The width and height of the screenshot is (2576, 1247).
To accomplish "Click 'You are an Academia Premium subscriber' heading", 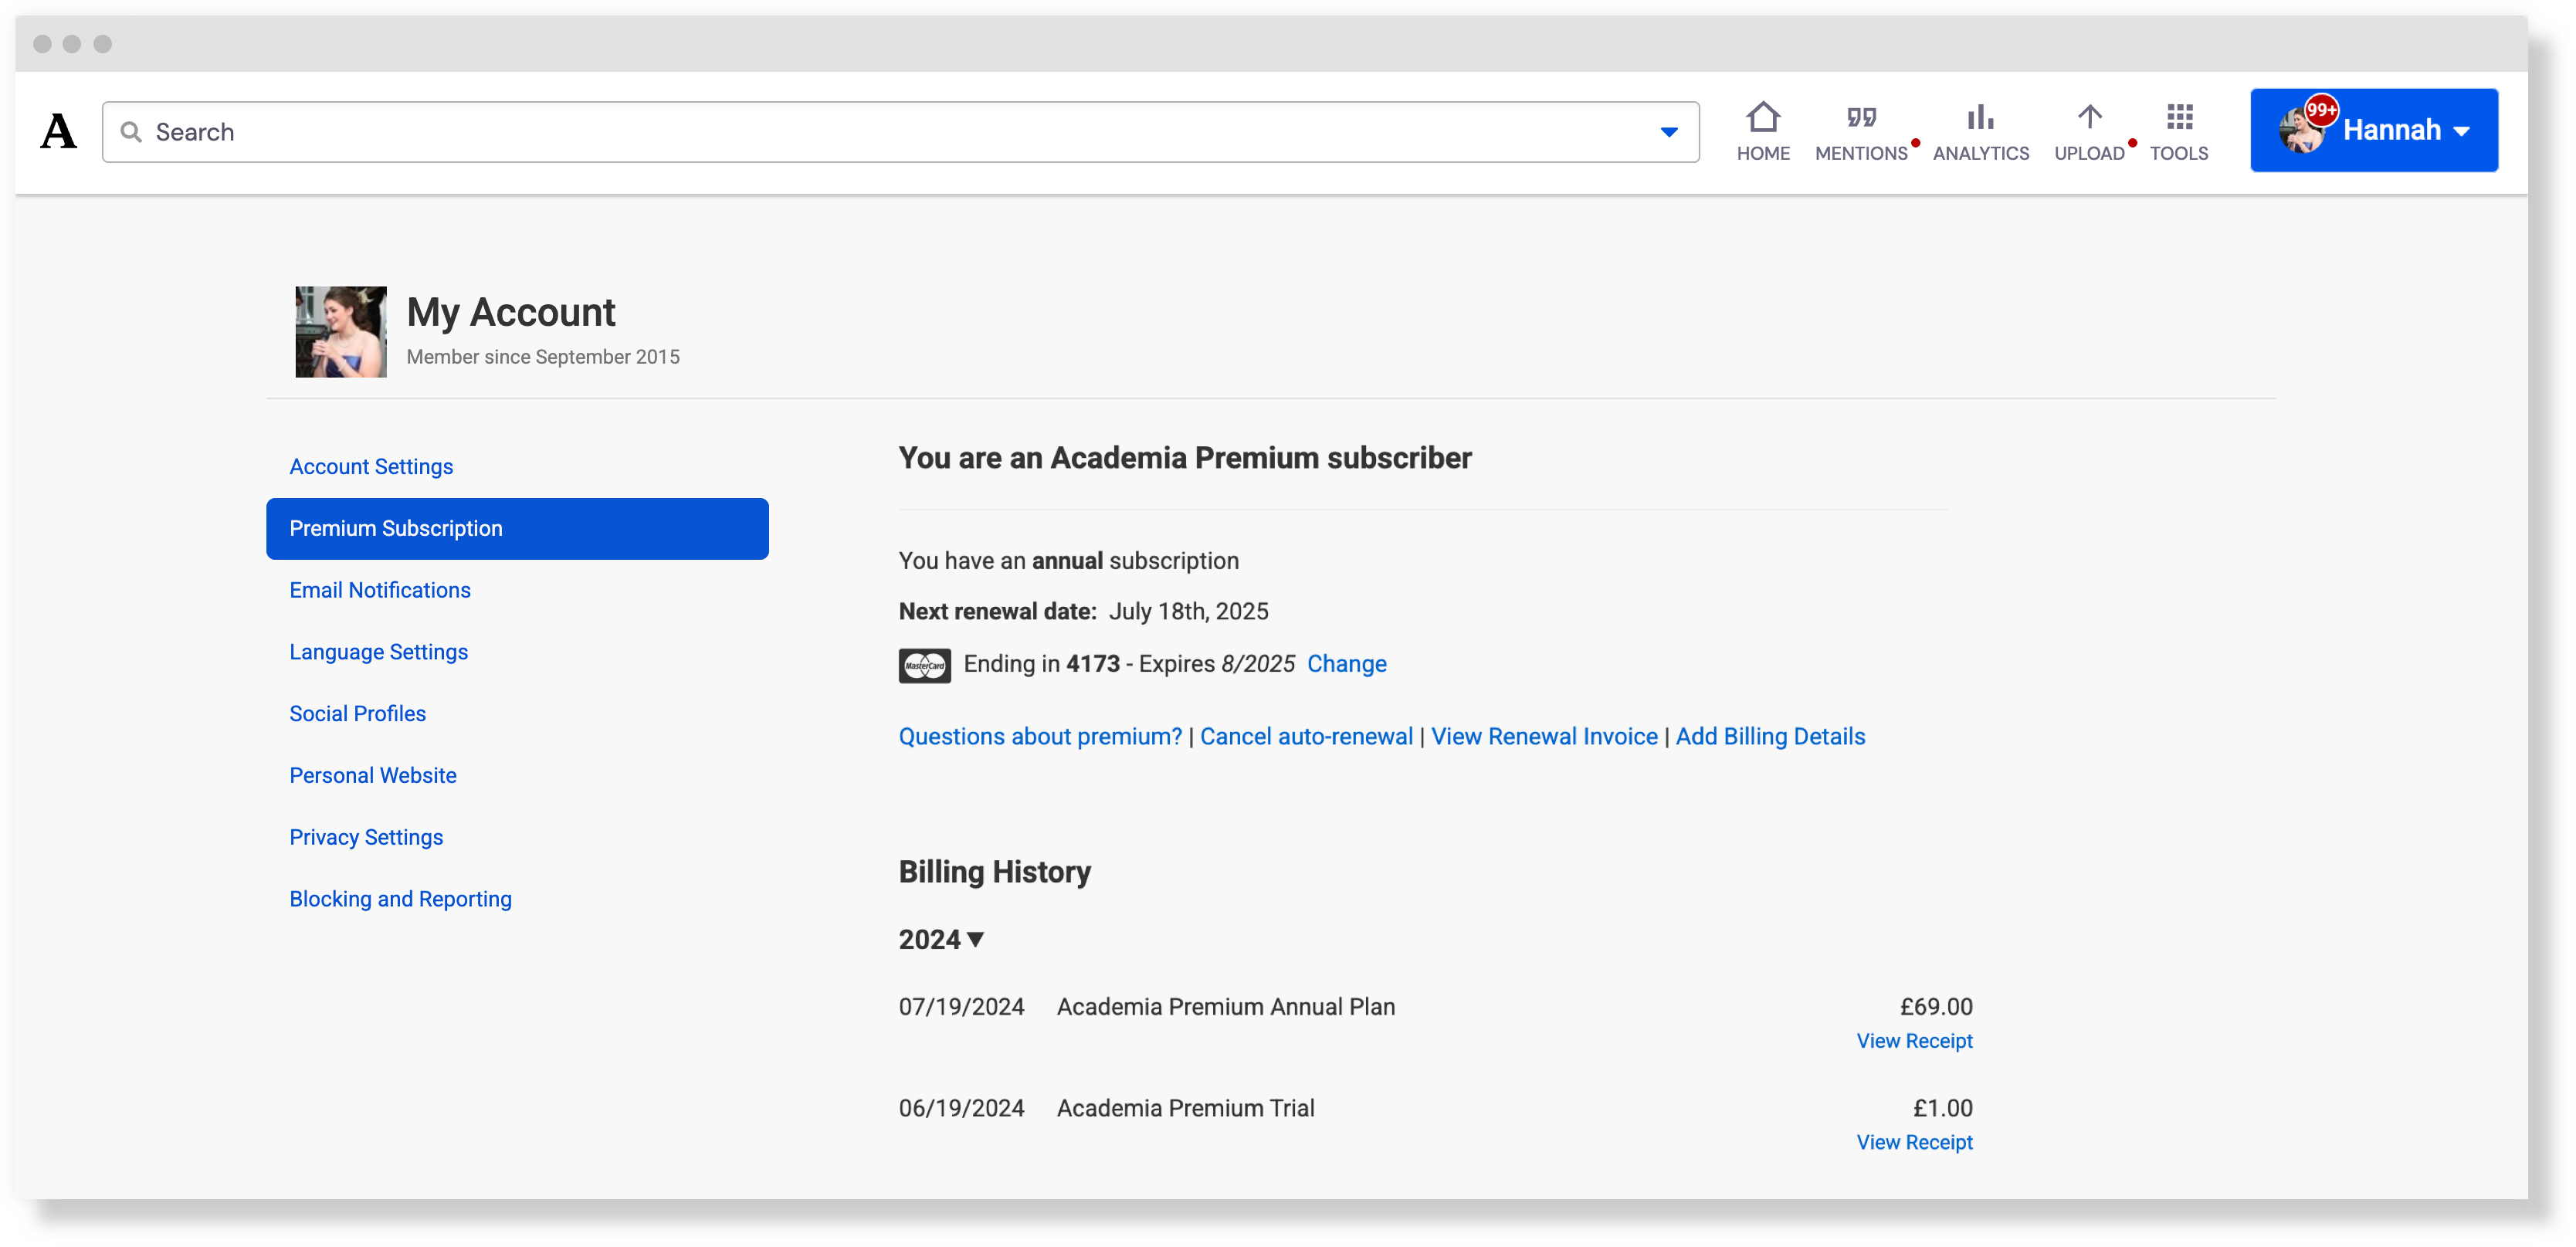I will point(1185,458).
